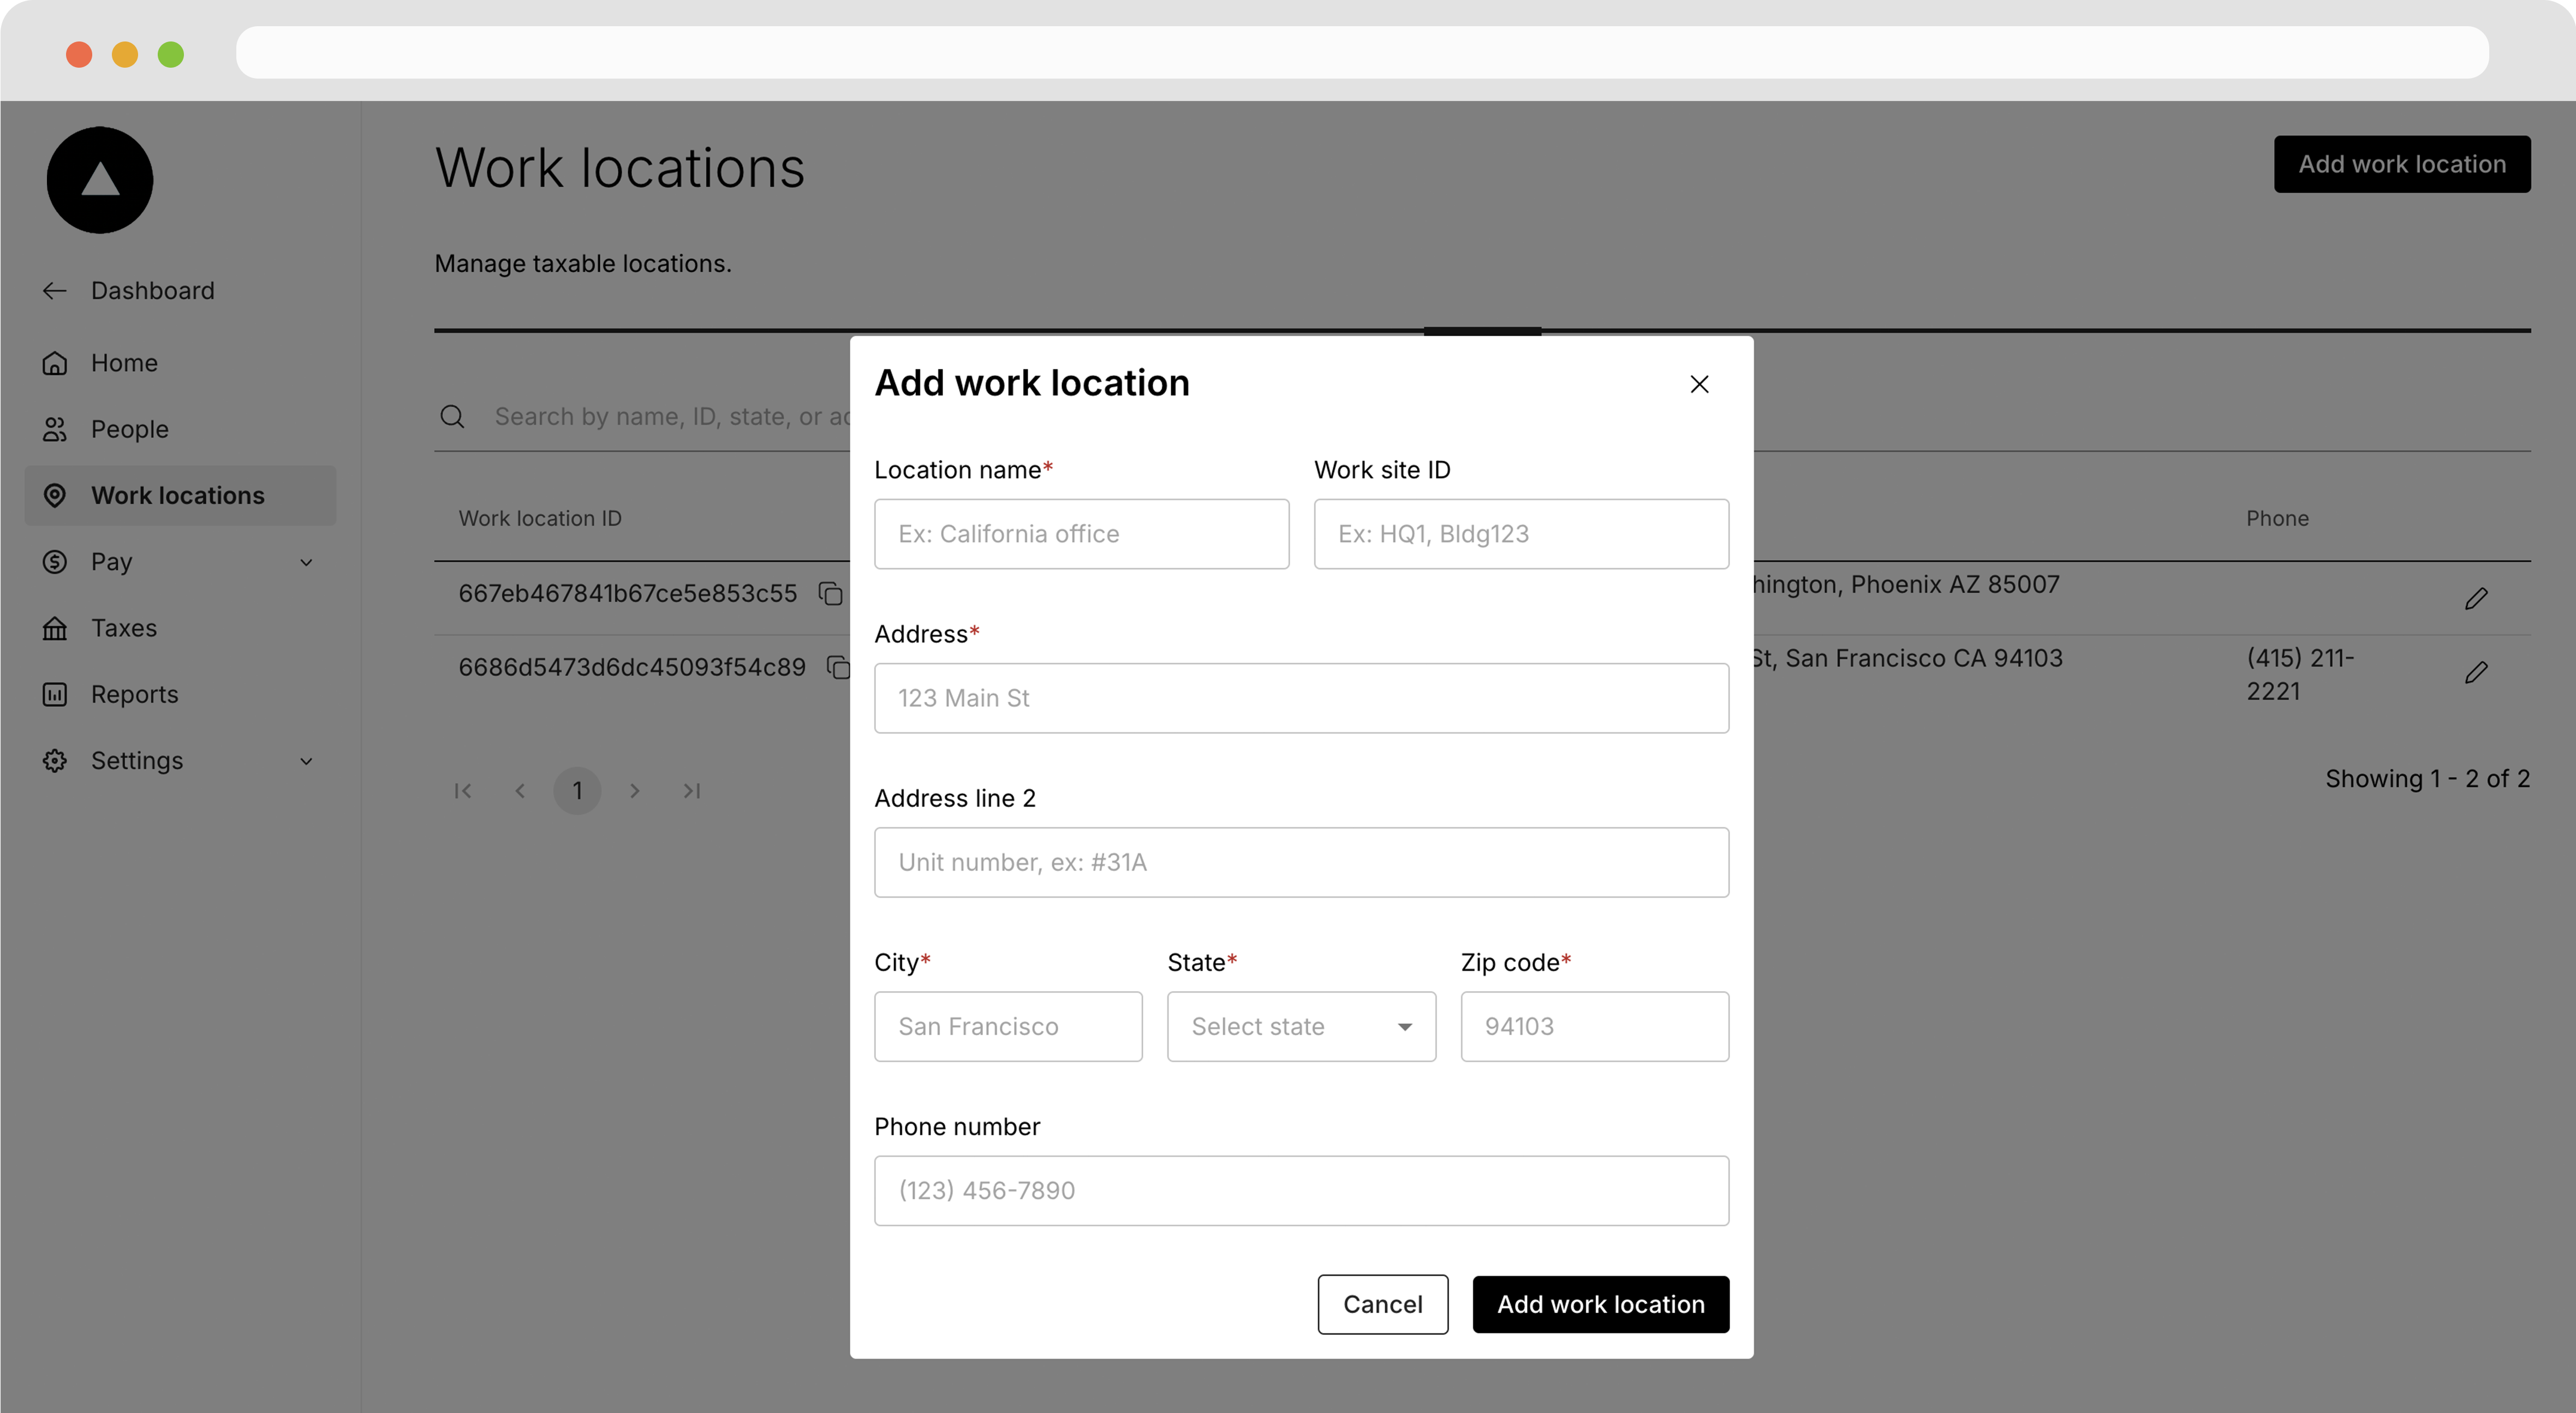The image size is (2576, 1413).
Task: Click the People icon in sidebar
Action: coord(55,429)
